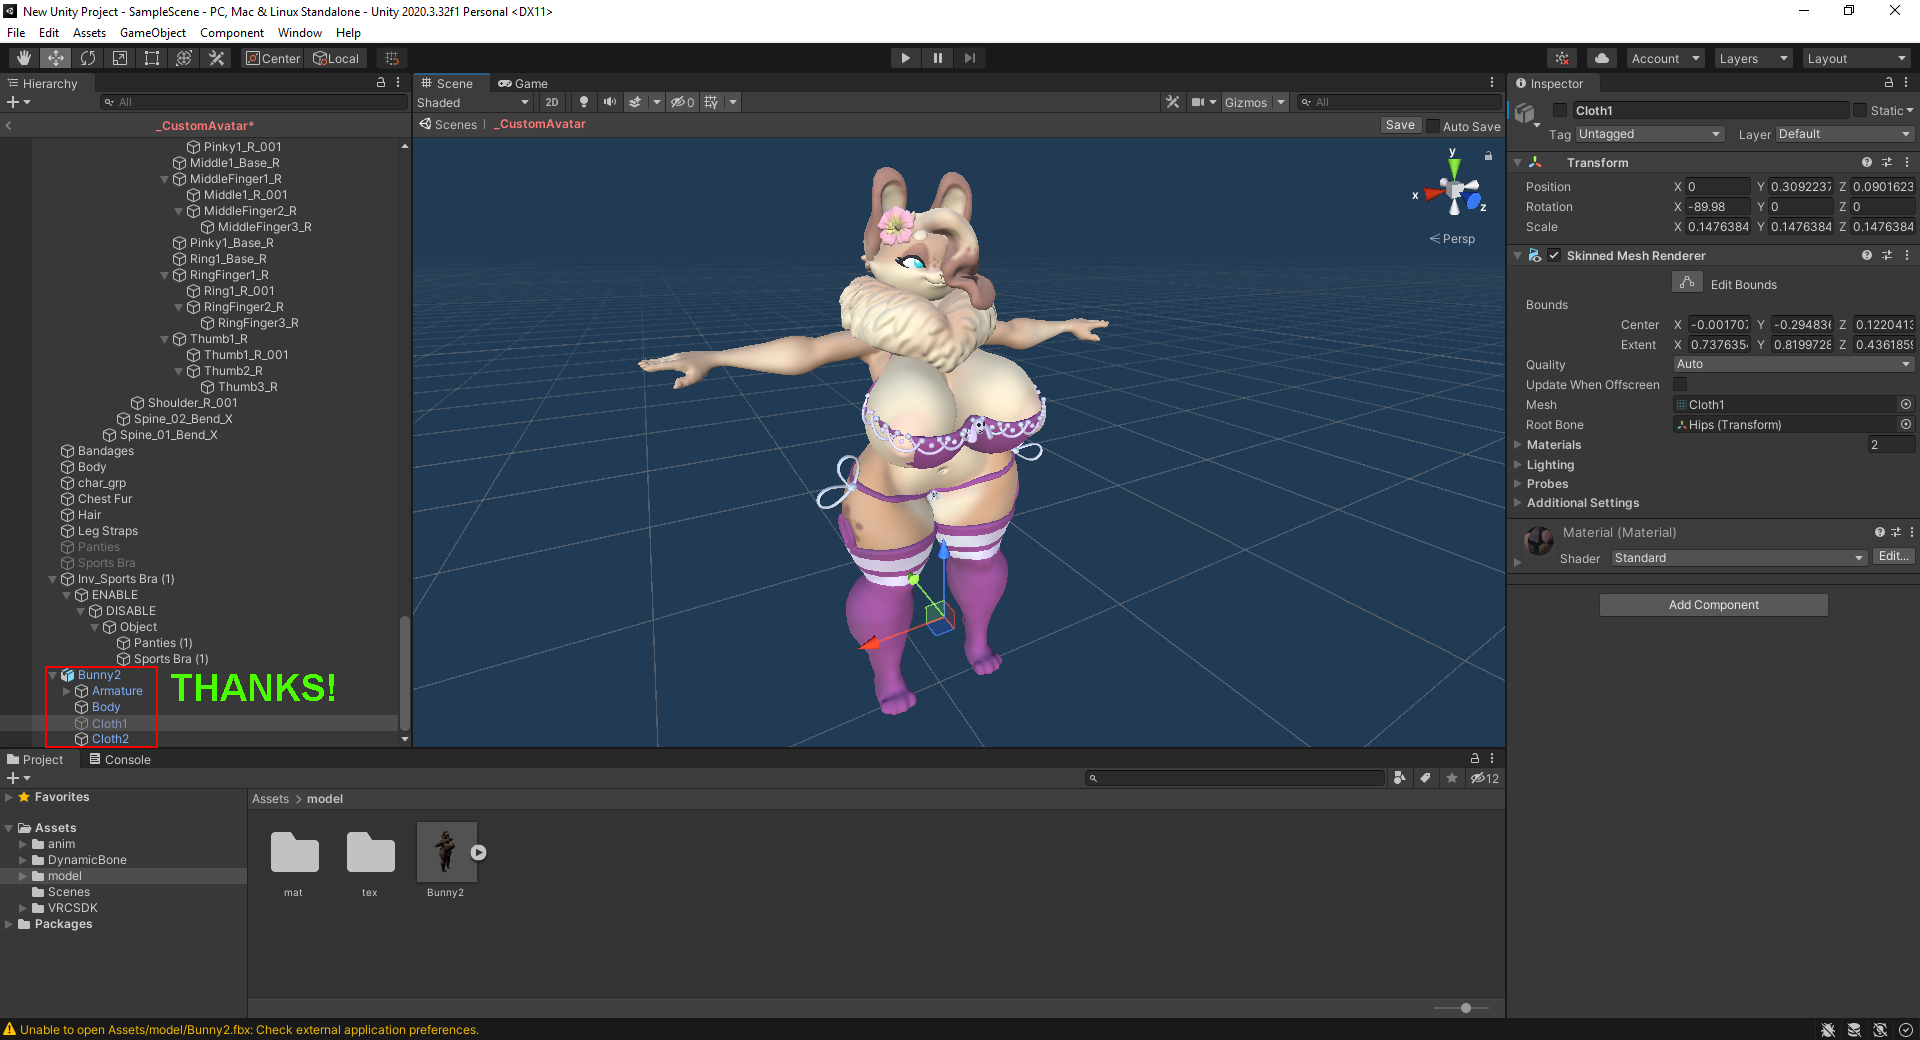Select the Rect transform tool
The image size is (1920, 1040).
pos(152,58)
